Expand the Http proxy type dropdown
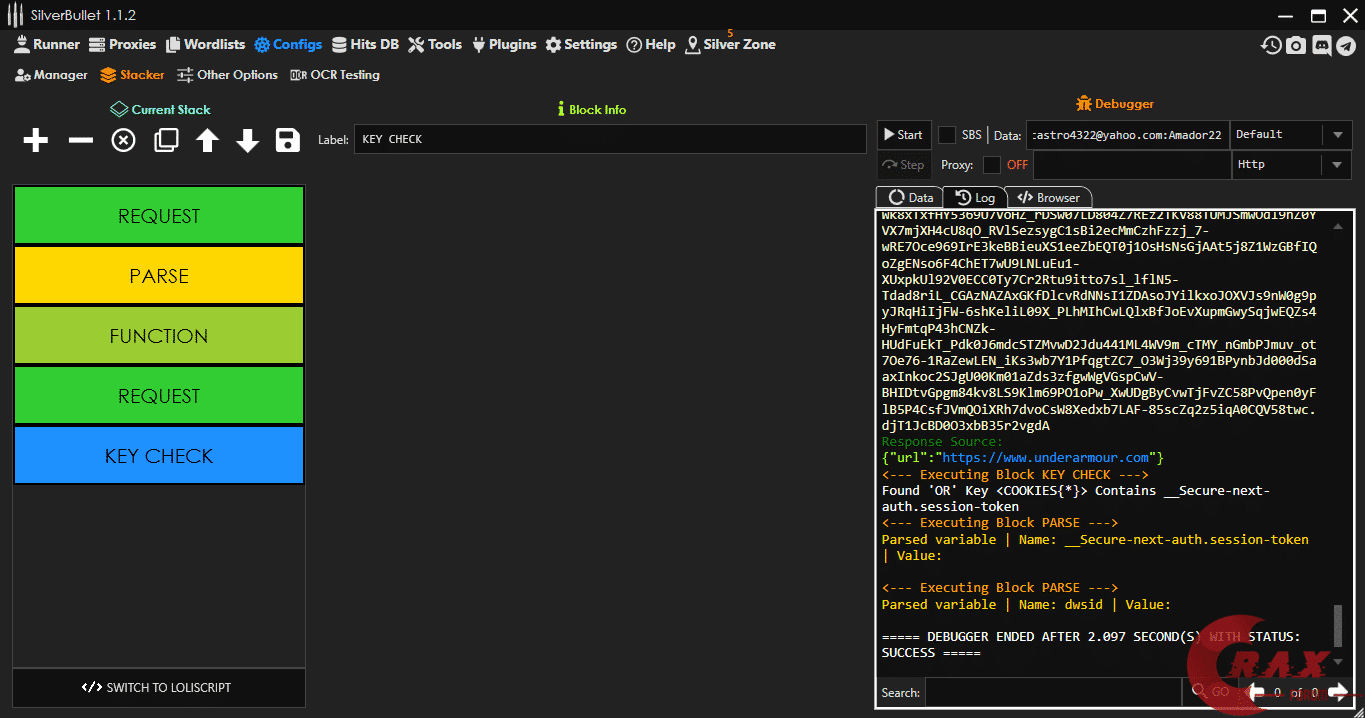 pyautogui.click(x=1291, y=165)
